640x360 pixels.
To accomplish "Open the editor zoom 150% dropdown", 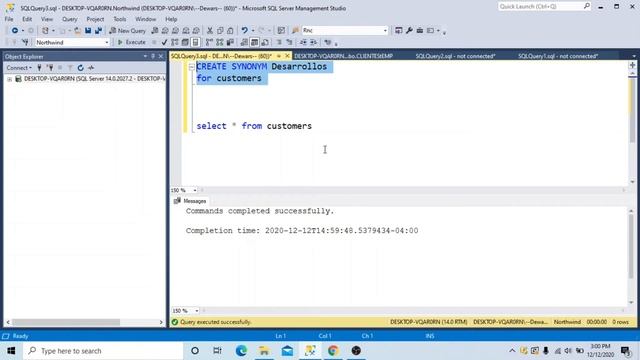I will point(195,190).
